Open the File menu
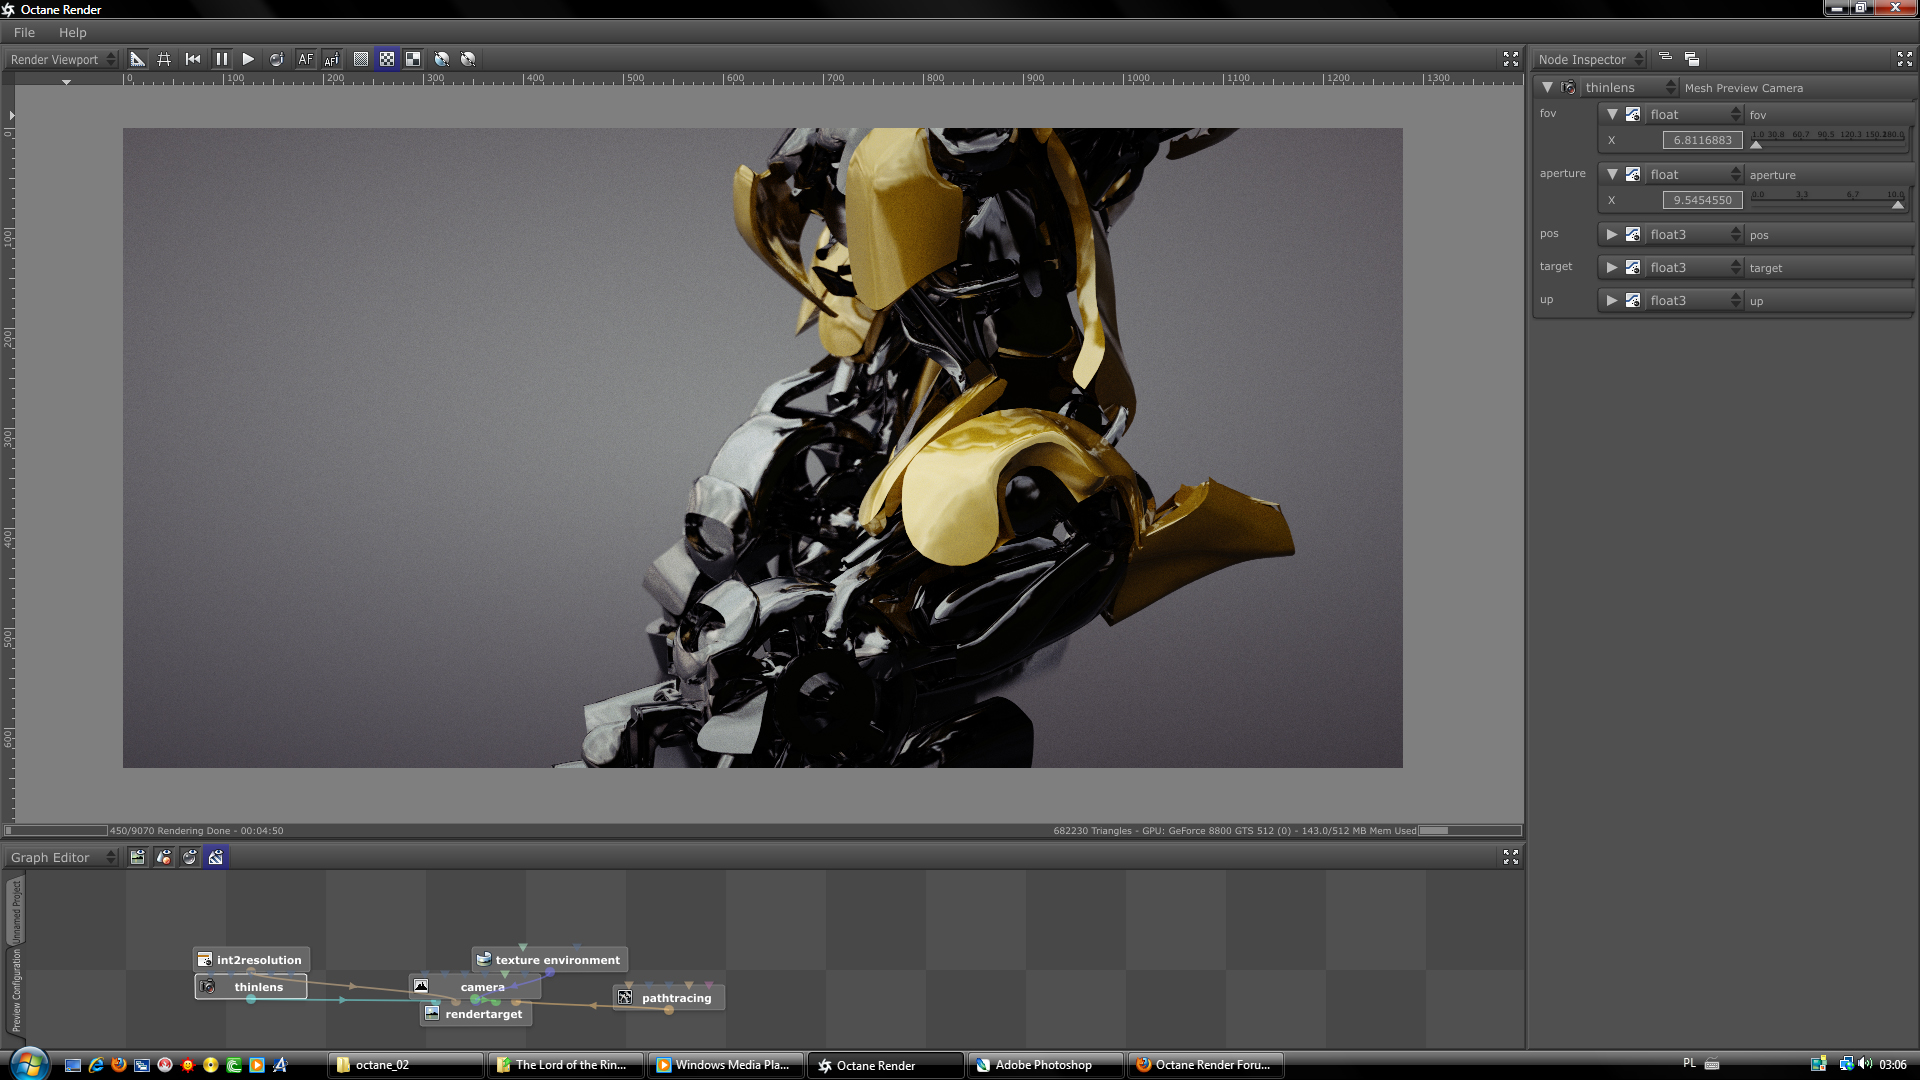 pyautogui.click(x=24, y=32)
